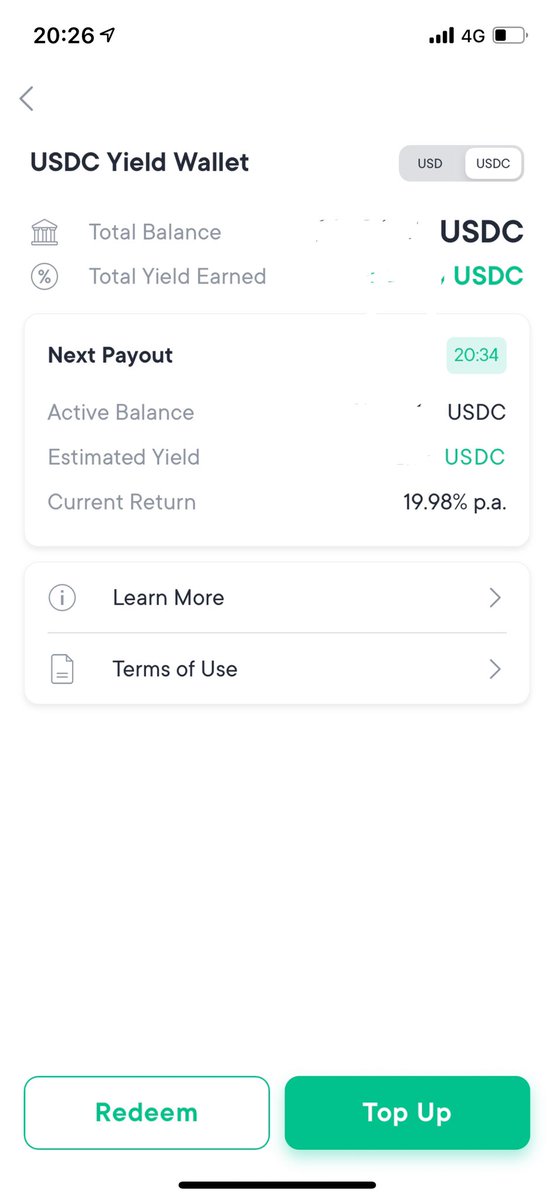Tap the Redeem button
Image resolution: width=554 pixels, height=1200 pixels.
(x=147, y=1113)
